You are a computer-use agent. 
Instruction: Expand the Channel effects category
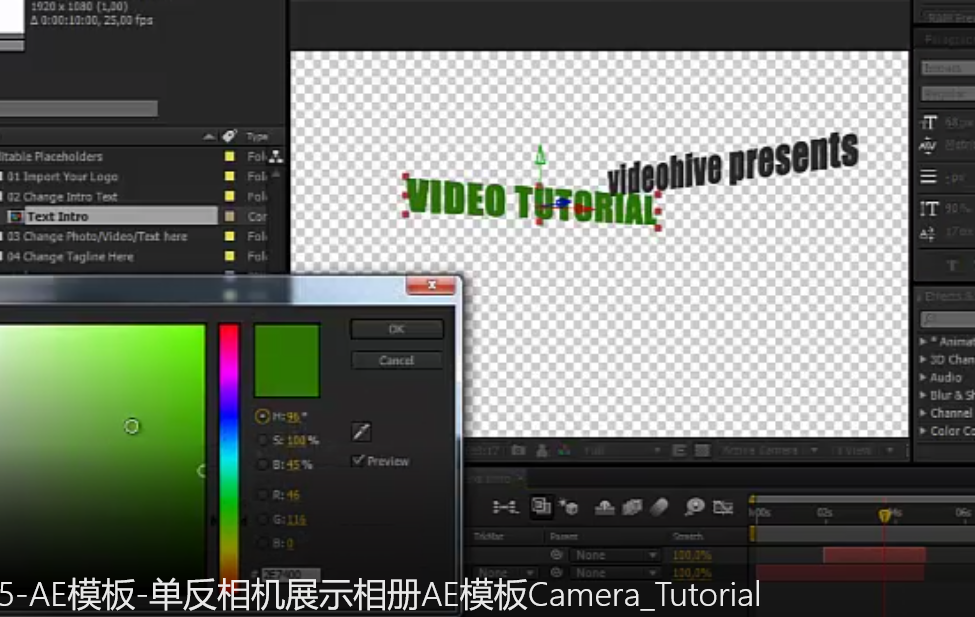923,413
